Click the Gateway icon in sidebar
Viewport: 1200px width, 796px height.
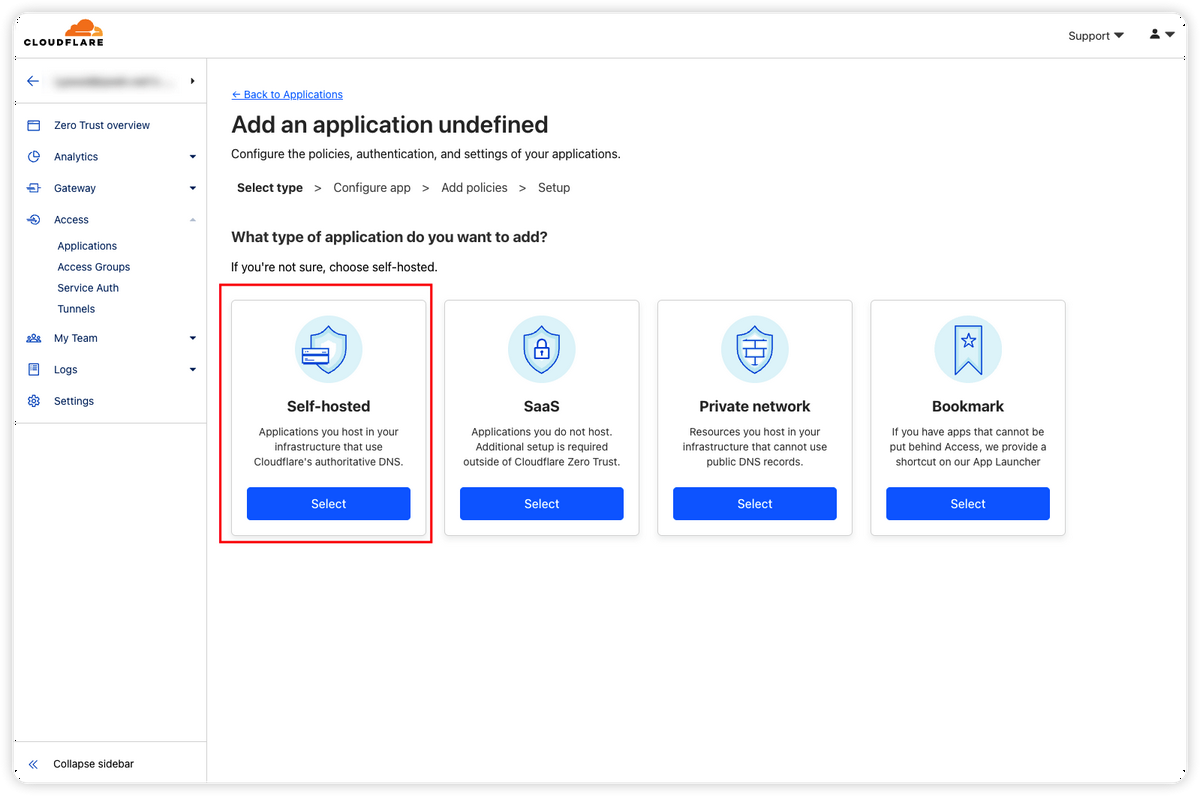point(34,188)
